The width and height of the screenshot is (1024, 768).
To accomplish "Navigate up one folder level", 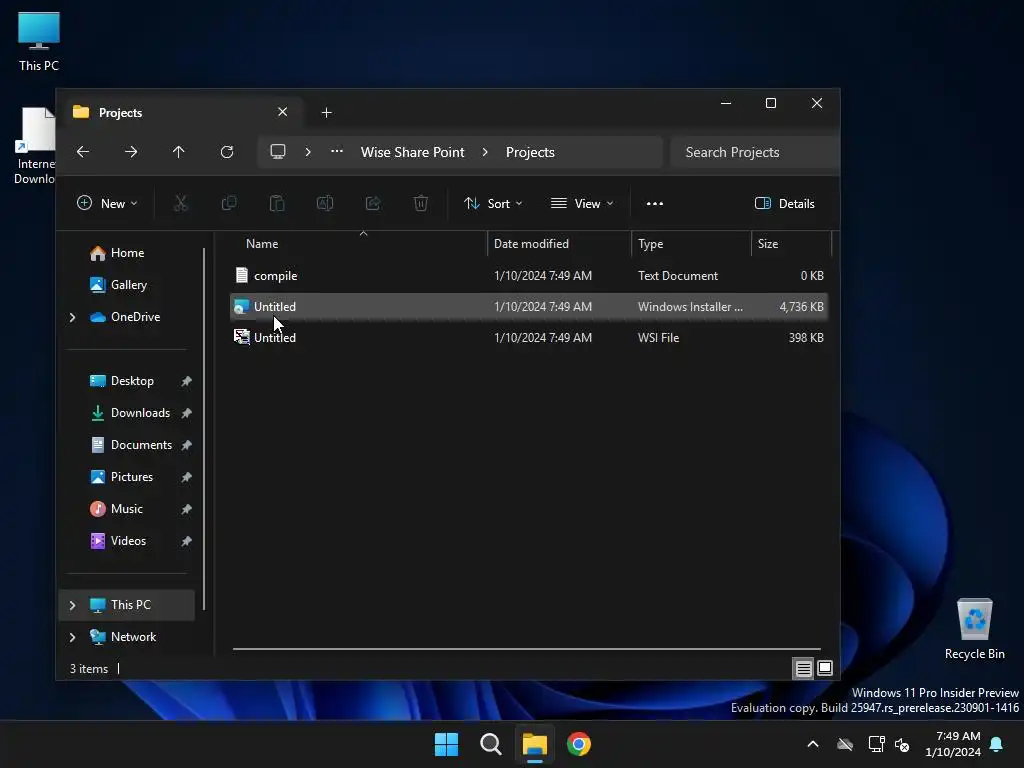I will click(x=178, y=152).
